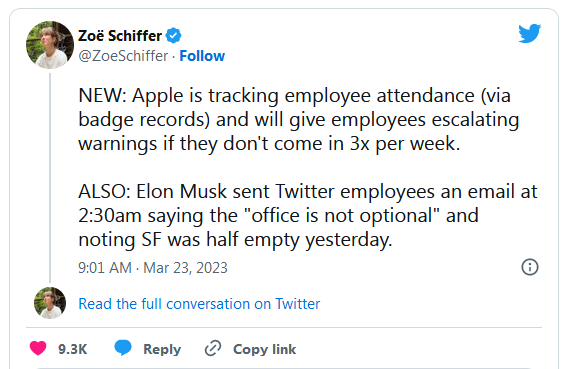Viewport: 568px width, 369px height.
Task: Follow Zoë Schiffer's account
Action: click(202, 56)
